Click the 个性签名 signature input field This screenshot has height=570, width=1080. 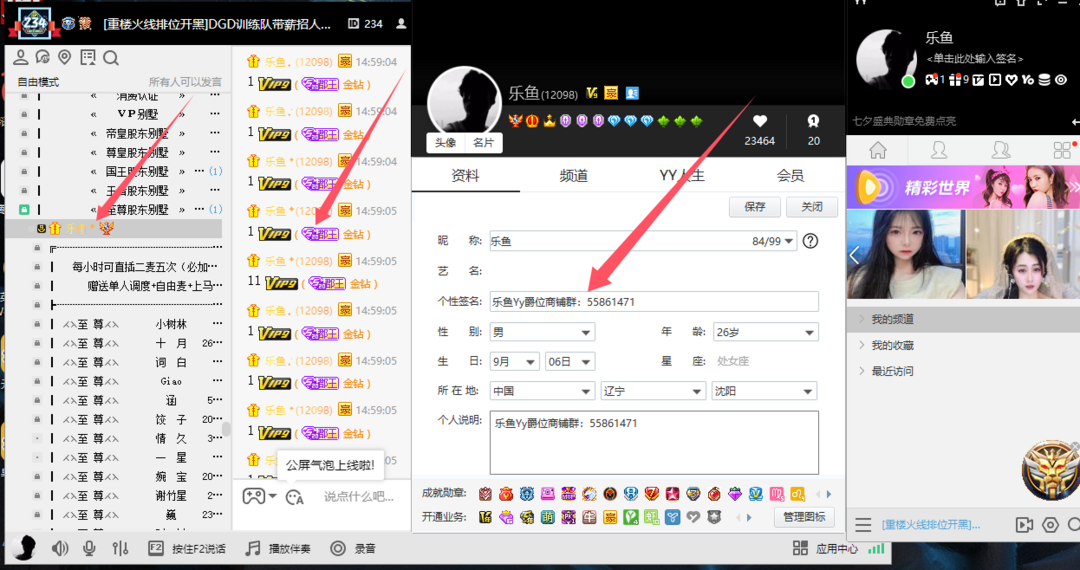(653, 302)
